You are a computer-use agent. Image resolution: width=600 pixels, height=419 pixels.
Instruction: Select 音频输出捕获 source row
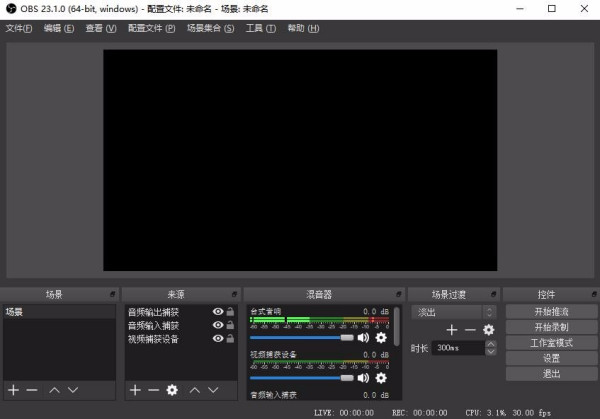pyautogui.click(x=181, y=312)
